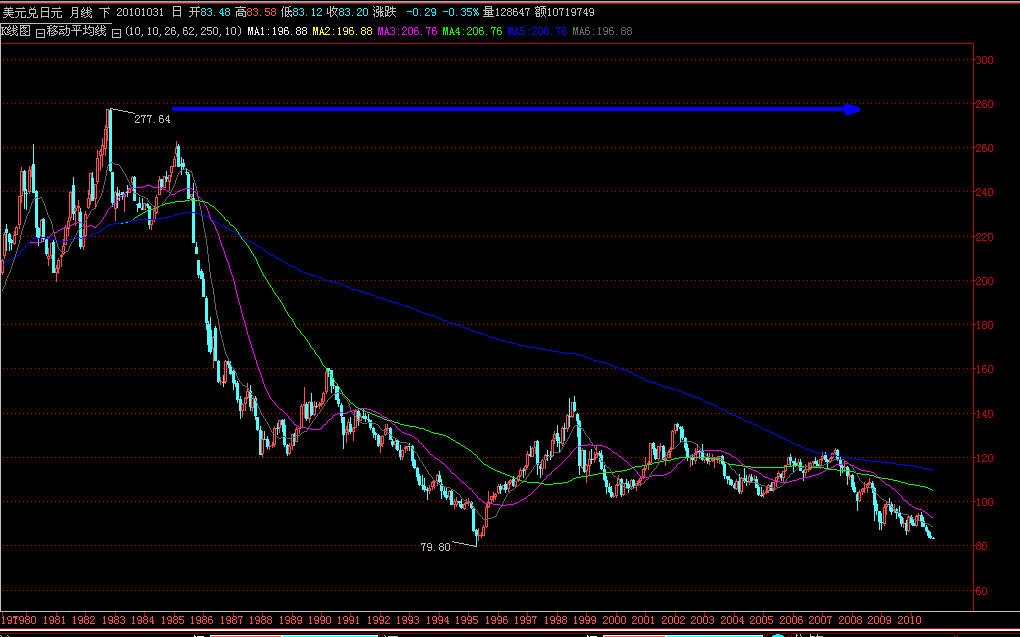Image resolution: width=1020 pixels, height=637 pixels.
Task: Click the 1985 year marker
Action: pos(172,621)
